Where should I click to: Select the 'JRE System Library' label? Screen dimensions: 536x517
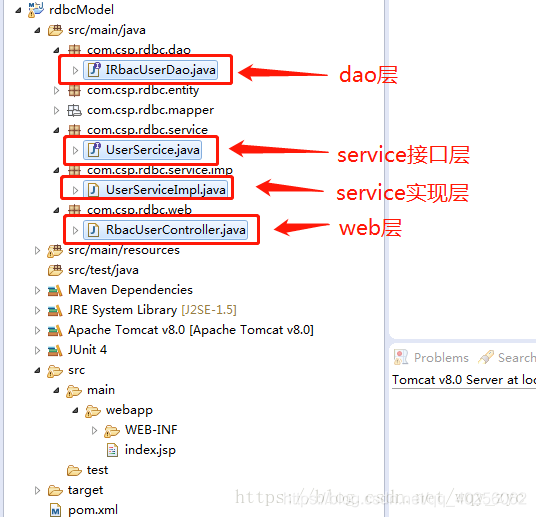pyautogui.click(x=122, y=310)
